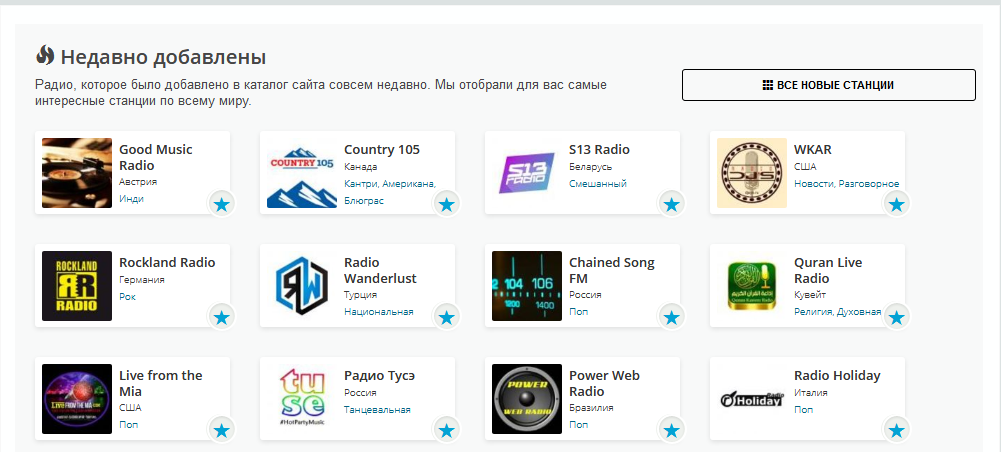Star the Radio Wanderlust station
The width and height of the screenshot is (1001, 452).
click(446, 317)
